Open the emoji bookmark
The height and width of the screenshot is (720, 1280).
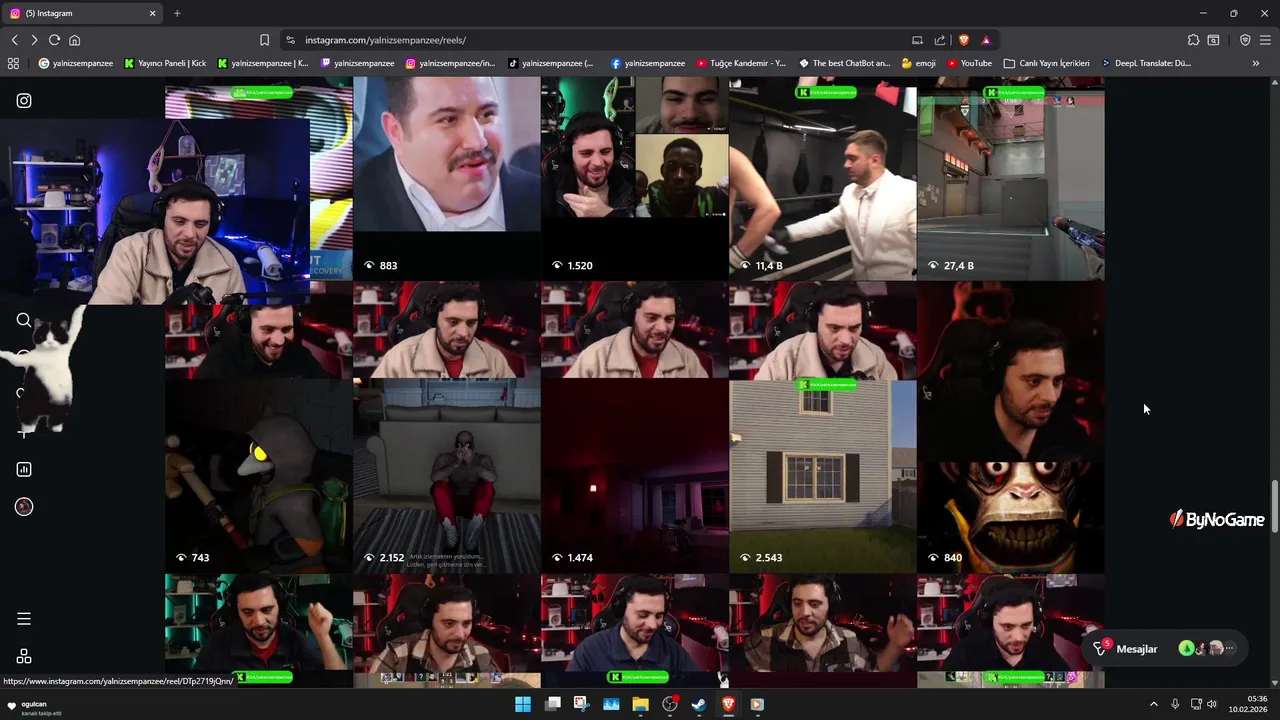[918, 63]
